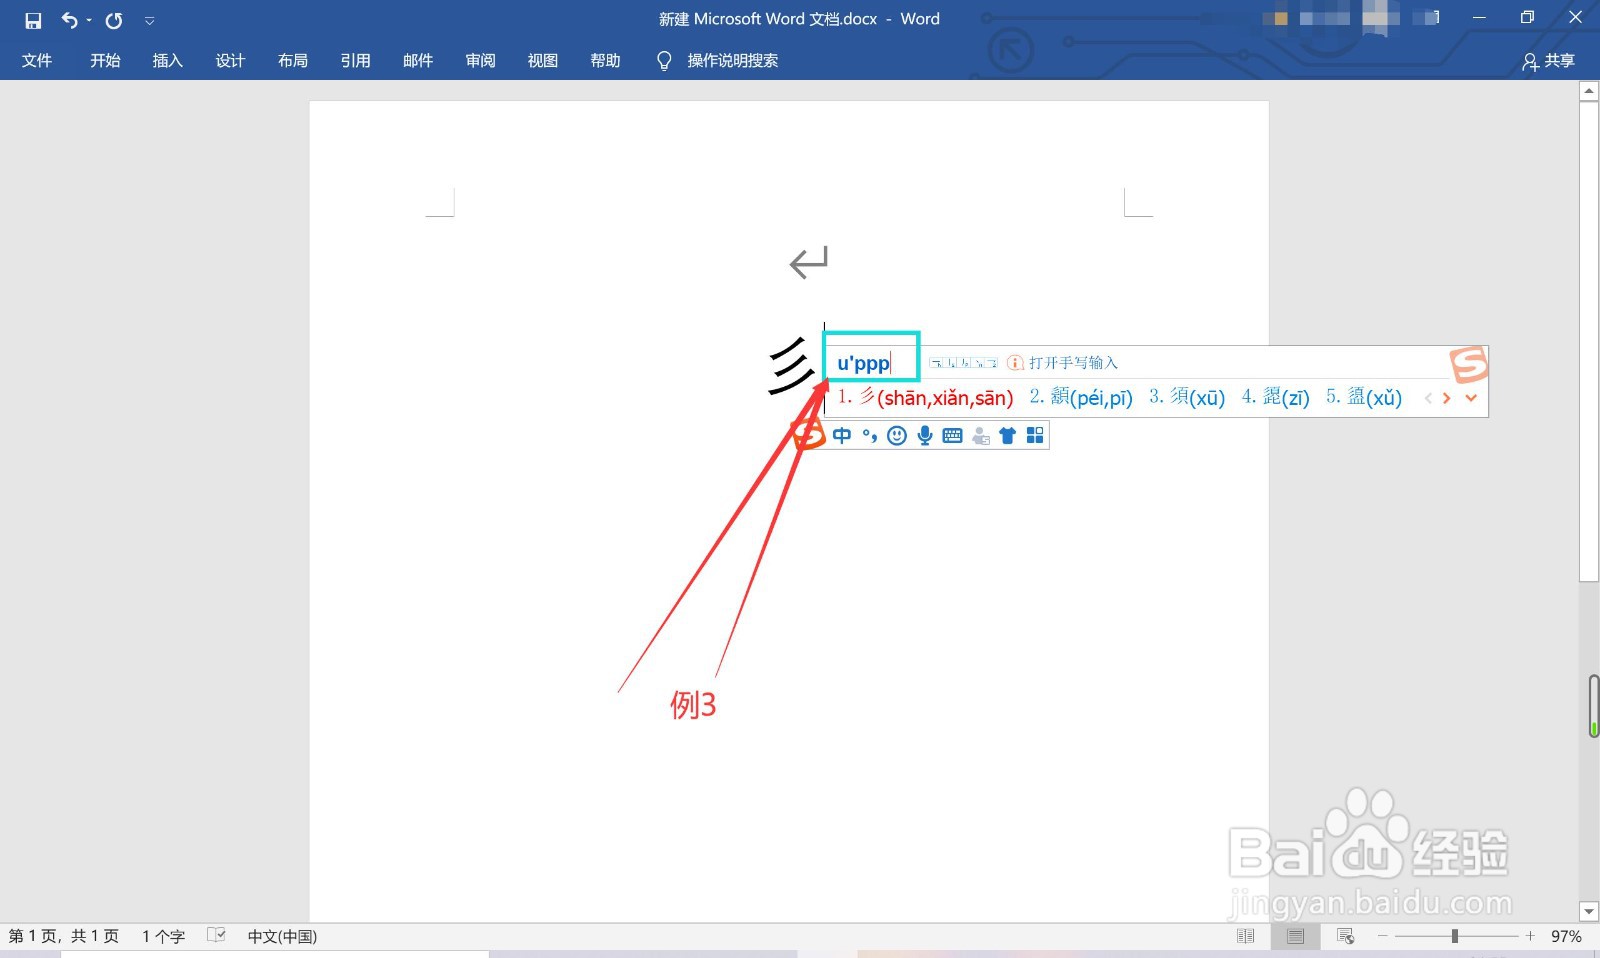Viewport: 1600px width, 958px height.
Task: Expand the candidate list with the down chevron
Action: [1470, 397]
